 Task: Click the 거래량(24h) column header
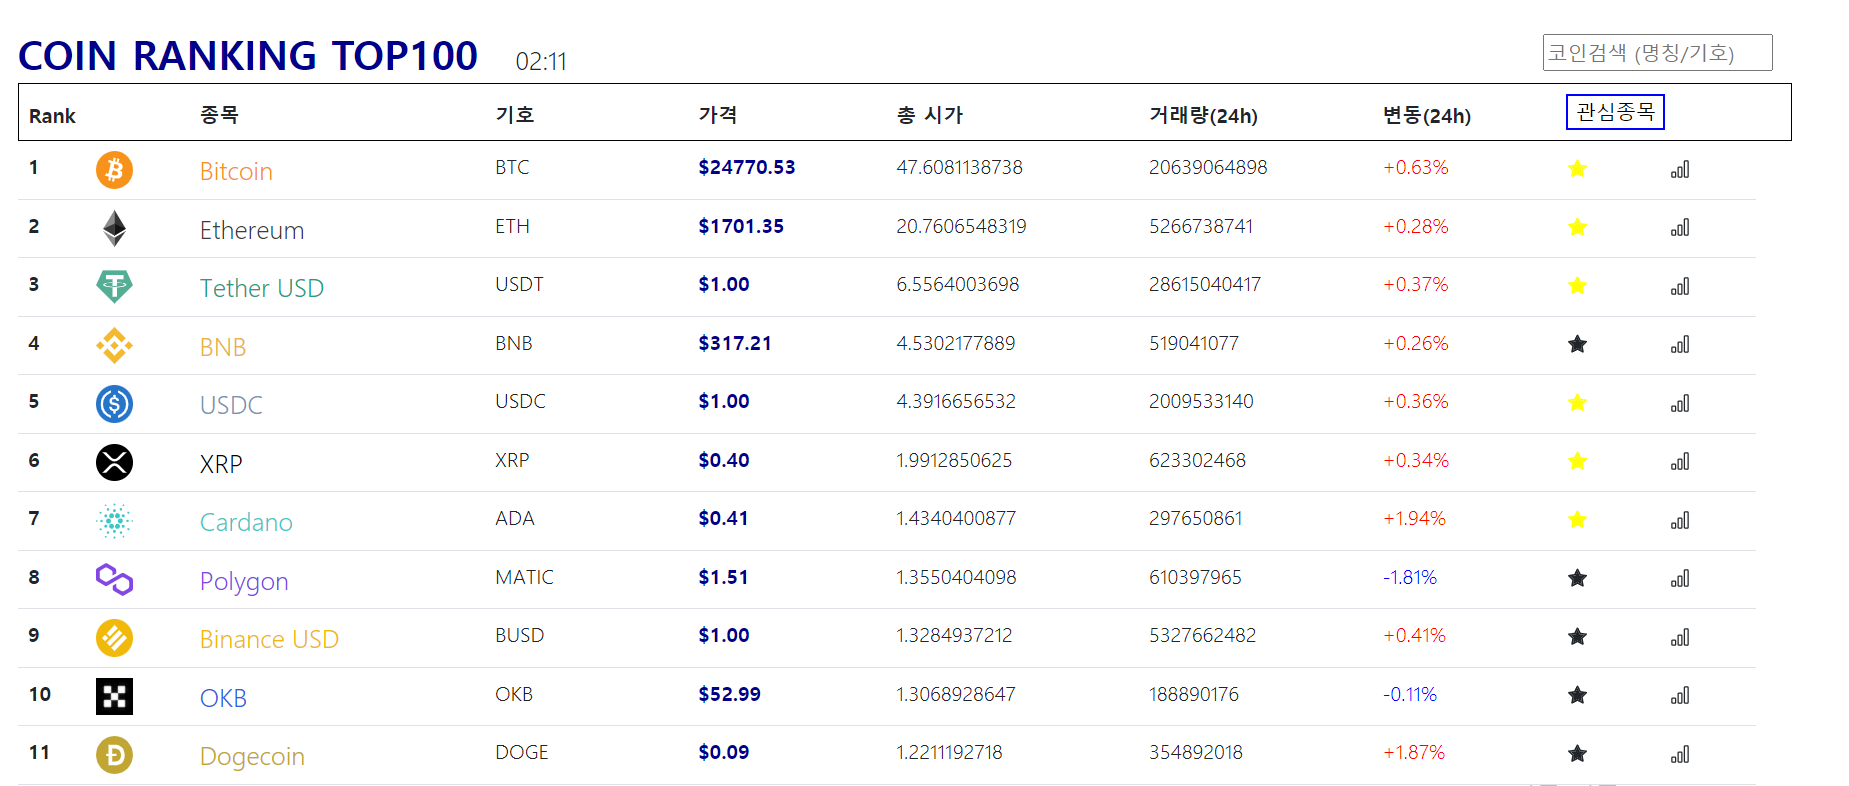tap(1203, 115)
